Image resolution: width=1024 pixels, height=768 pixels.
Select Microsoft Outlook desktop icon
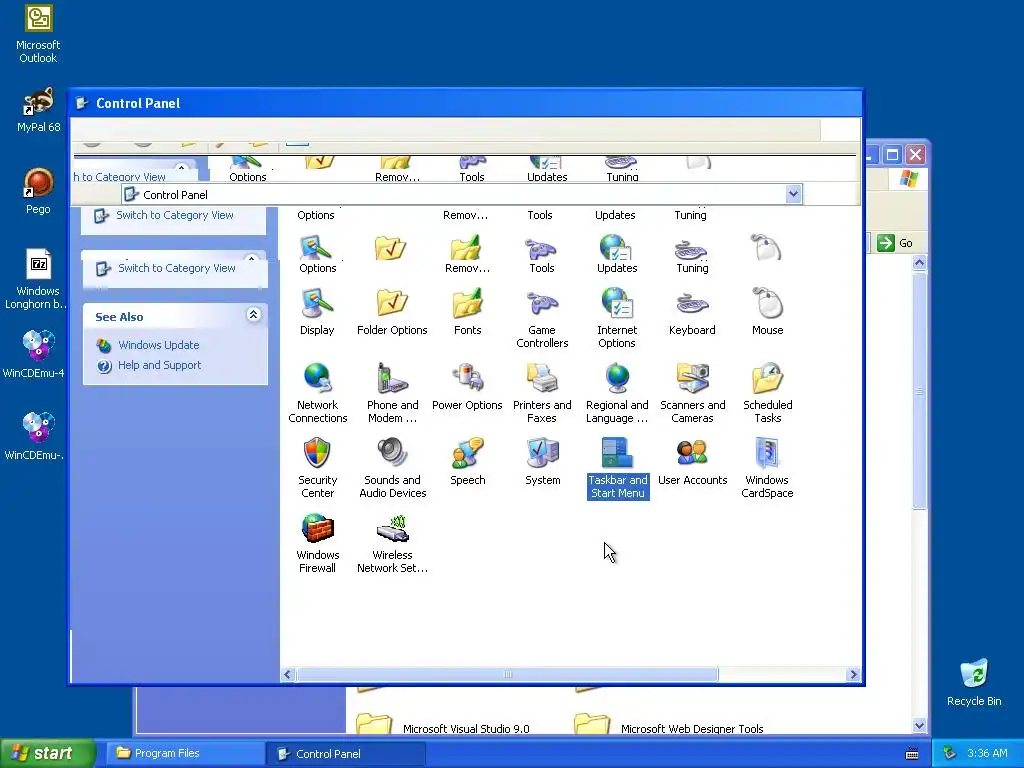pyautogui.click(x=38, y=34)
